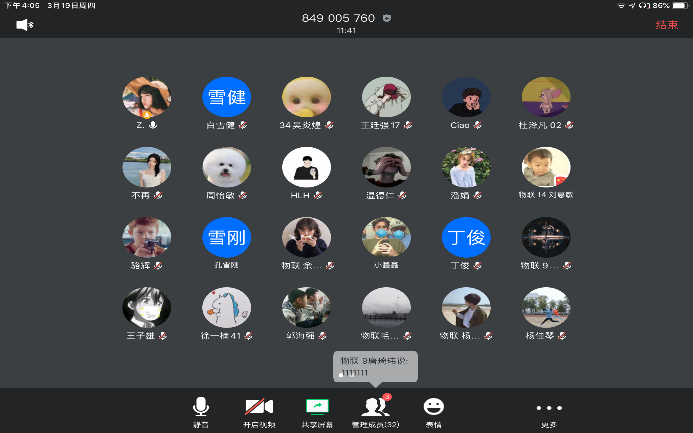Screen dimensions: 693x433
Task: Start screen sharing with 共享屏幕 icon
Action: click(x=317, y=407)
